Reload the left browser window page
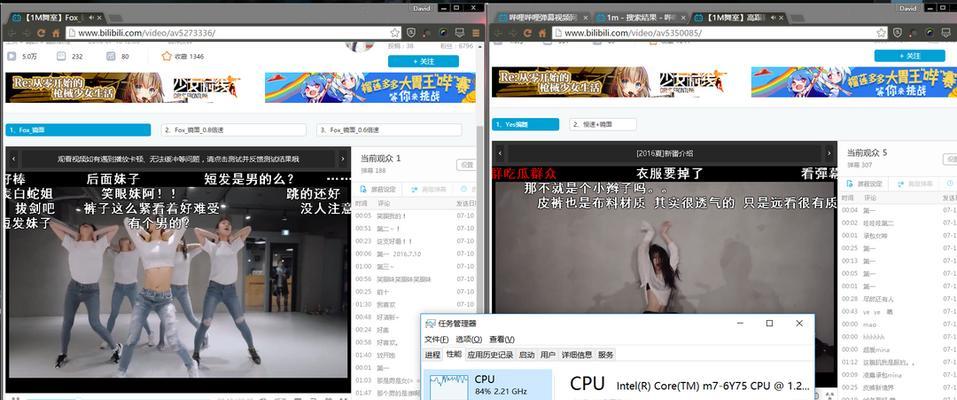Screen dimensions: 957x400 tap(42, 33)
